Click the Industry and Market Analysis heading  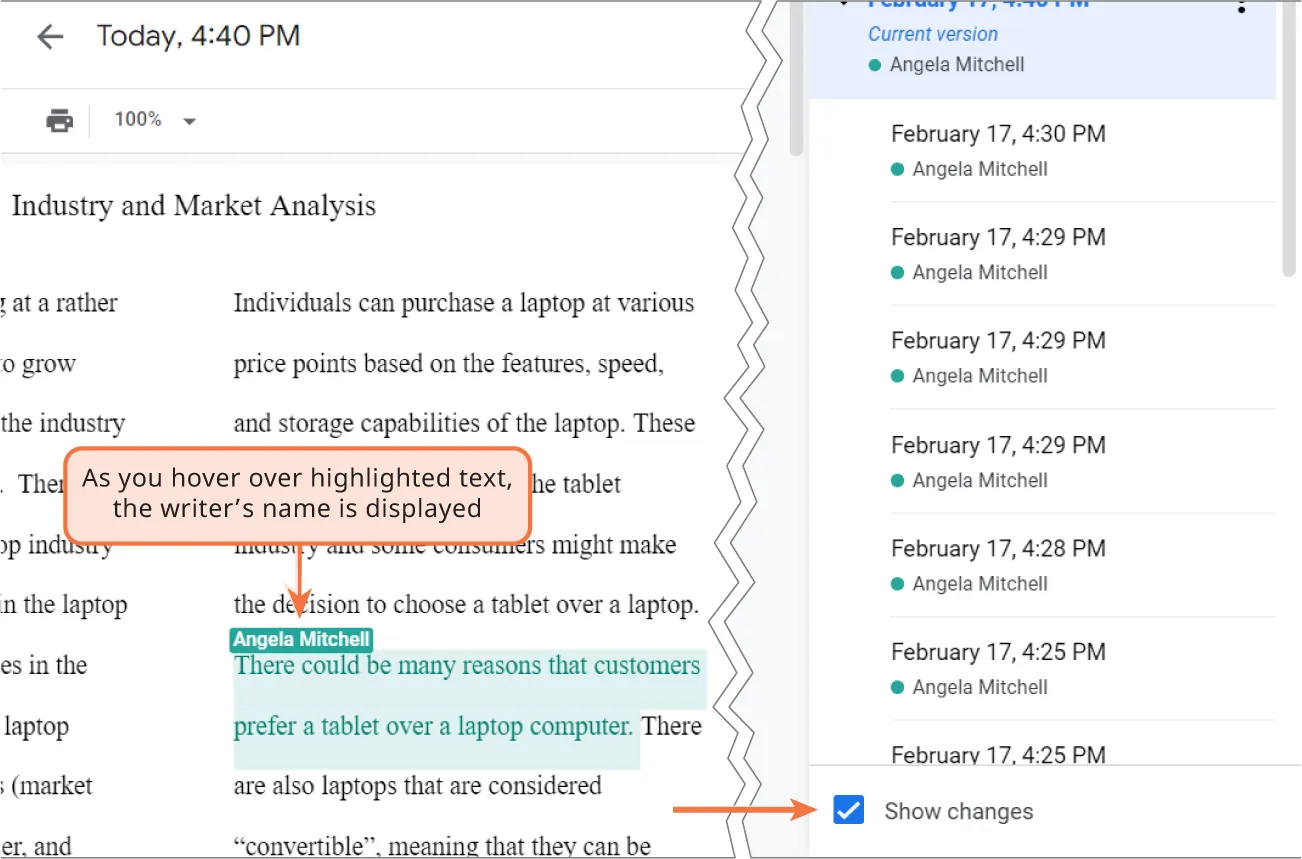pyautogui.click(x=193, y=206)
